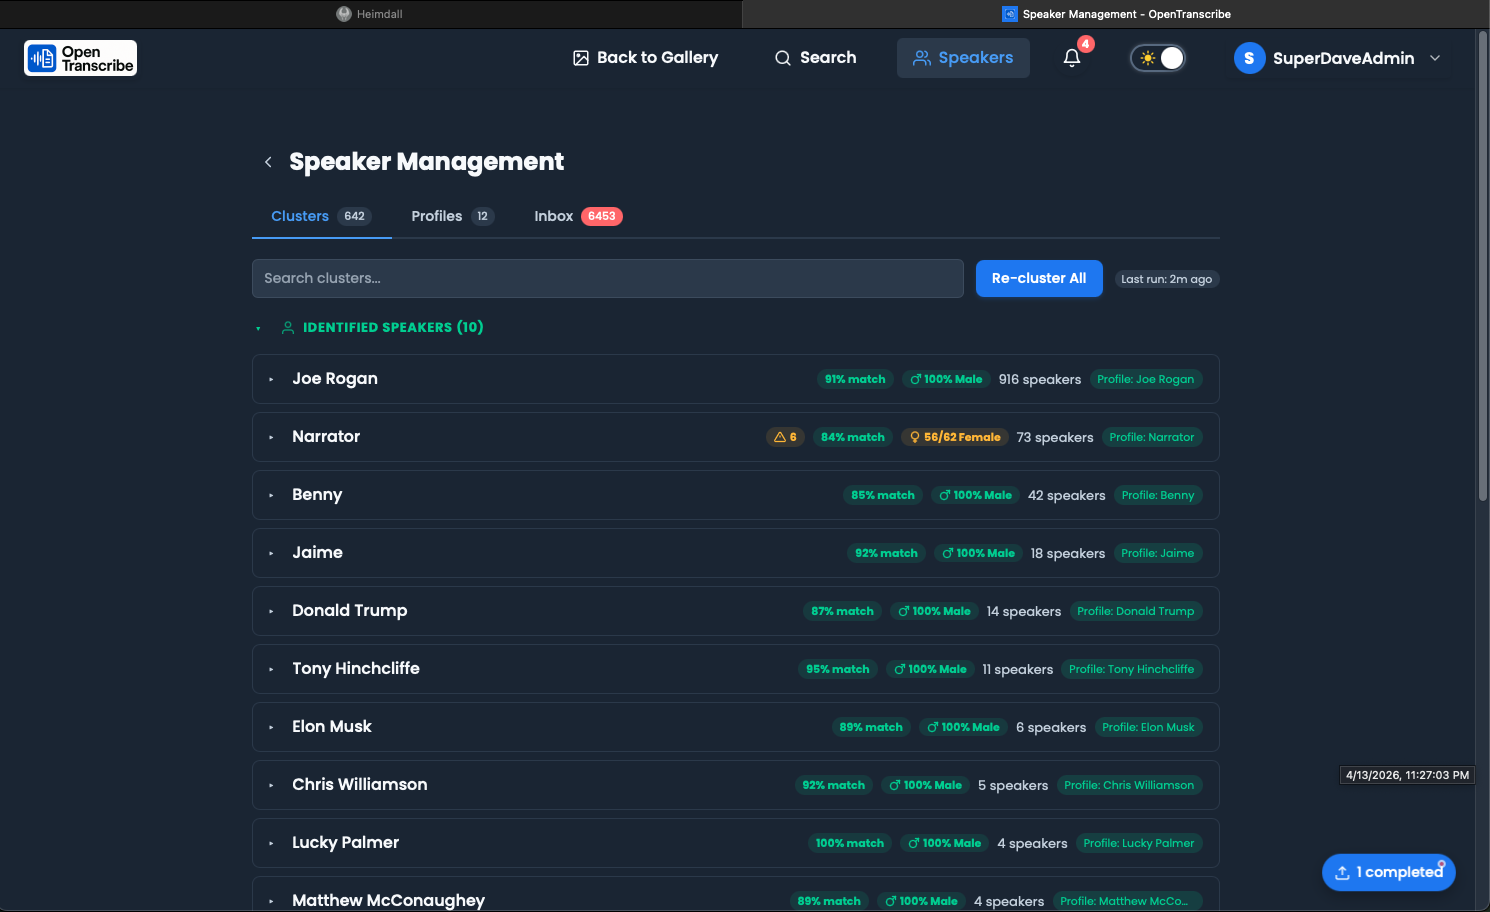
Task: Click the OpenTranscribe logo
Action: pyautogui.click(x=81, y=58)
